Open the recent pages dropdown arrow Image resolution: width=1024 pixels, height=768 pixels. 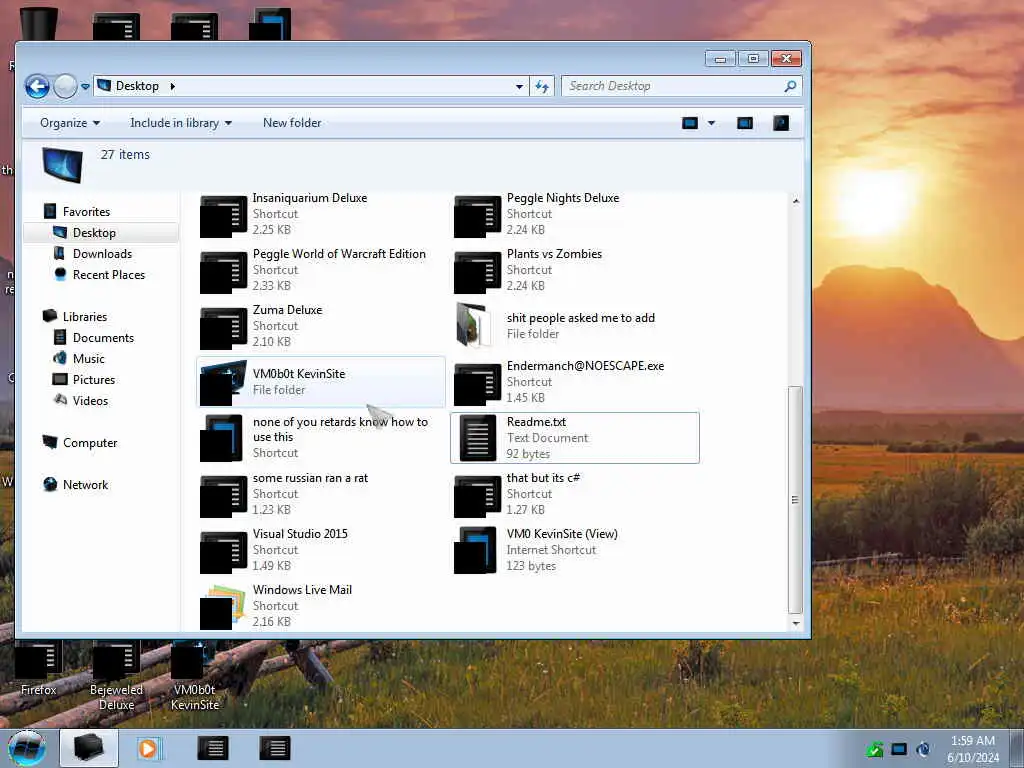86,87
